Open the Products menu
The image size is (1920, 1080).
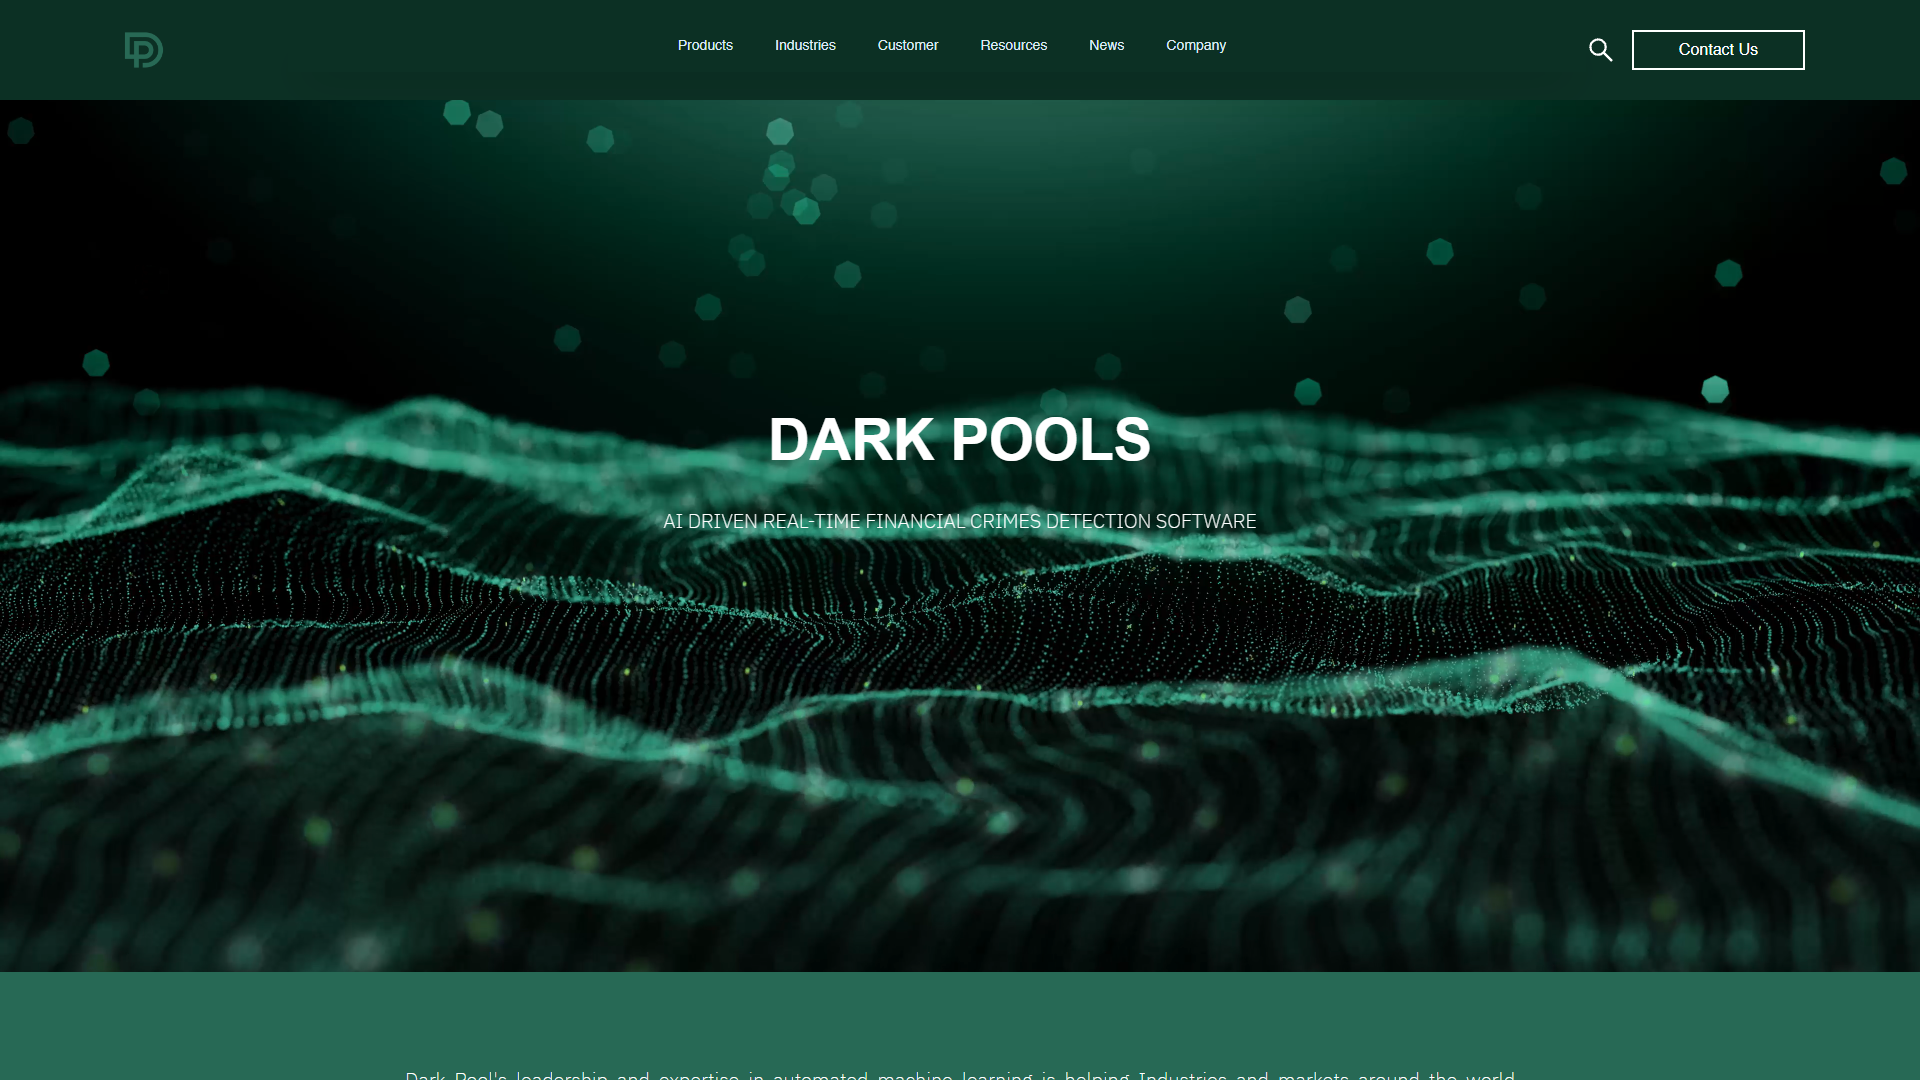pos(705,45)
